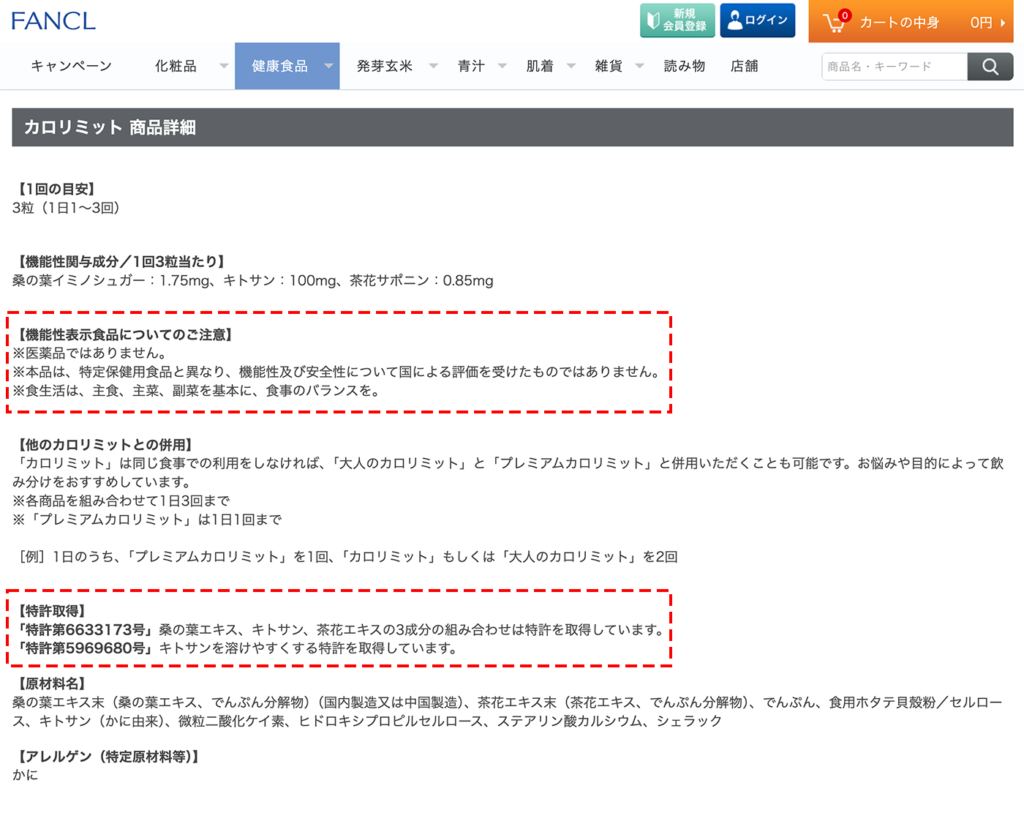
Task: Click the 新規会員登録 beginner mark icon
Action: 652,20
